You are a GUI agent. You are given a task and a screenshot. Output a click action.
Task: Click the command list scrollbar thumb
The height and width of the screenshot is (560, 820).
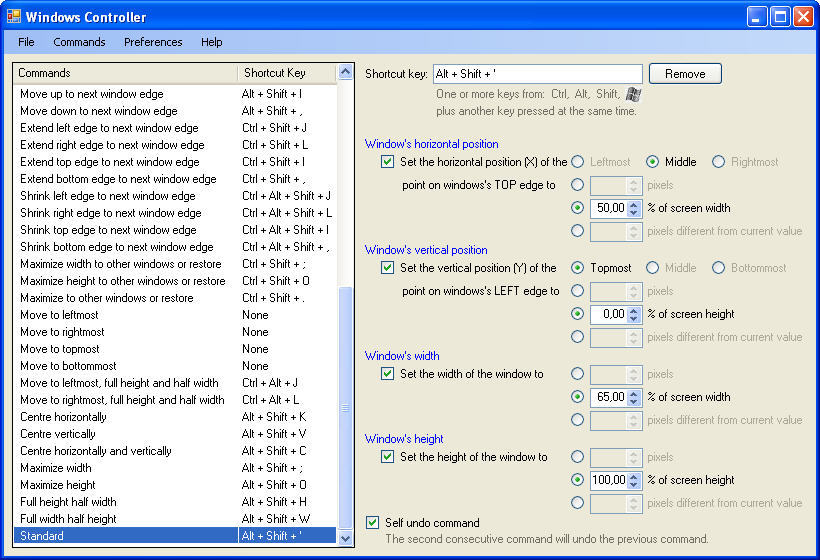point(345,408)
